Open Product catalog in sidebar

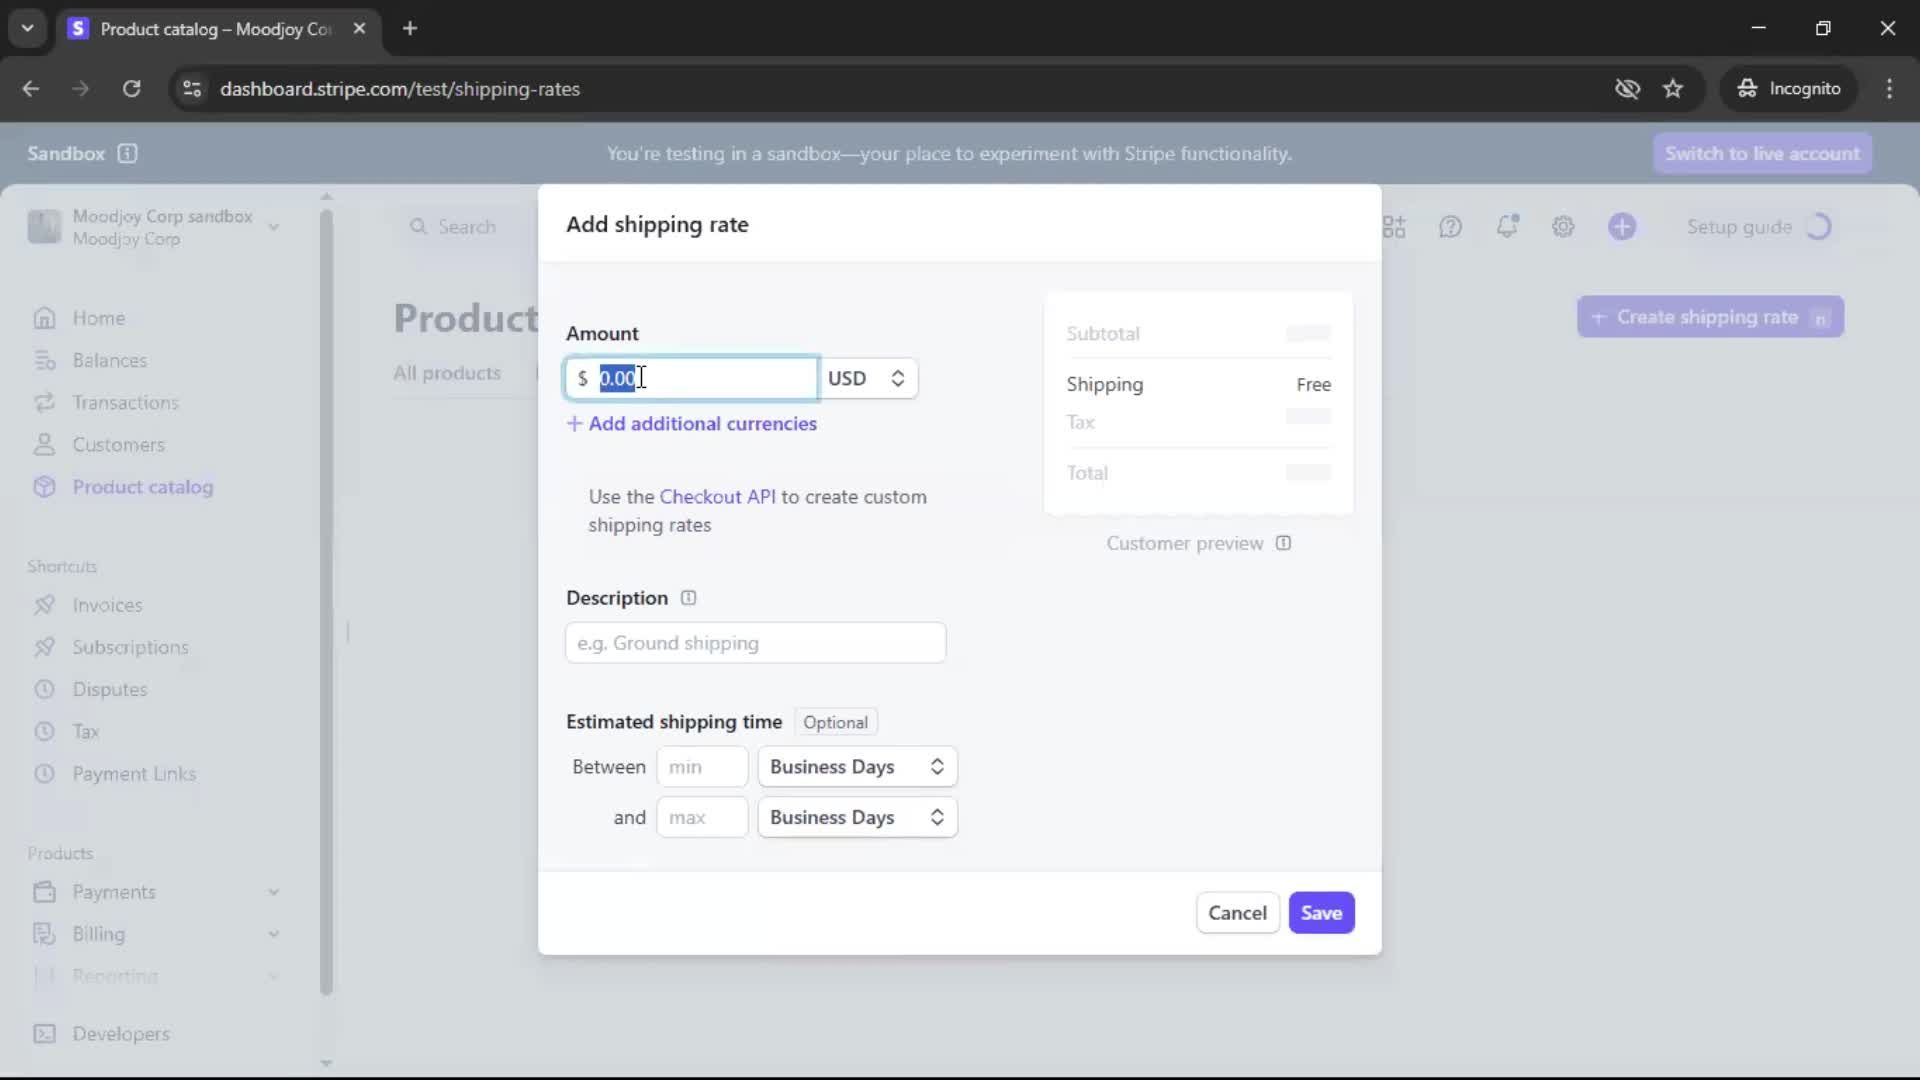[x=142, y=487]
